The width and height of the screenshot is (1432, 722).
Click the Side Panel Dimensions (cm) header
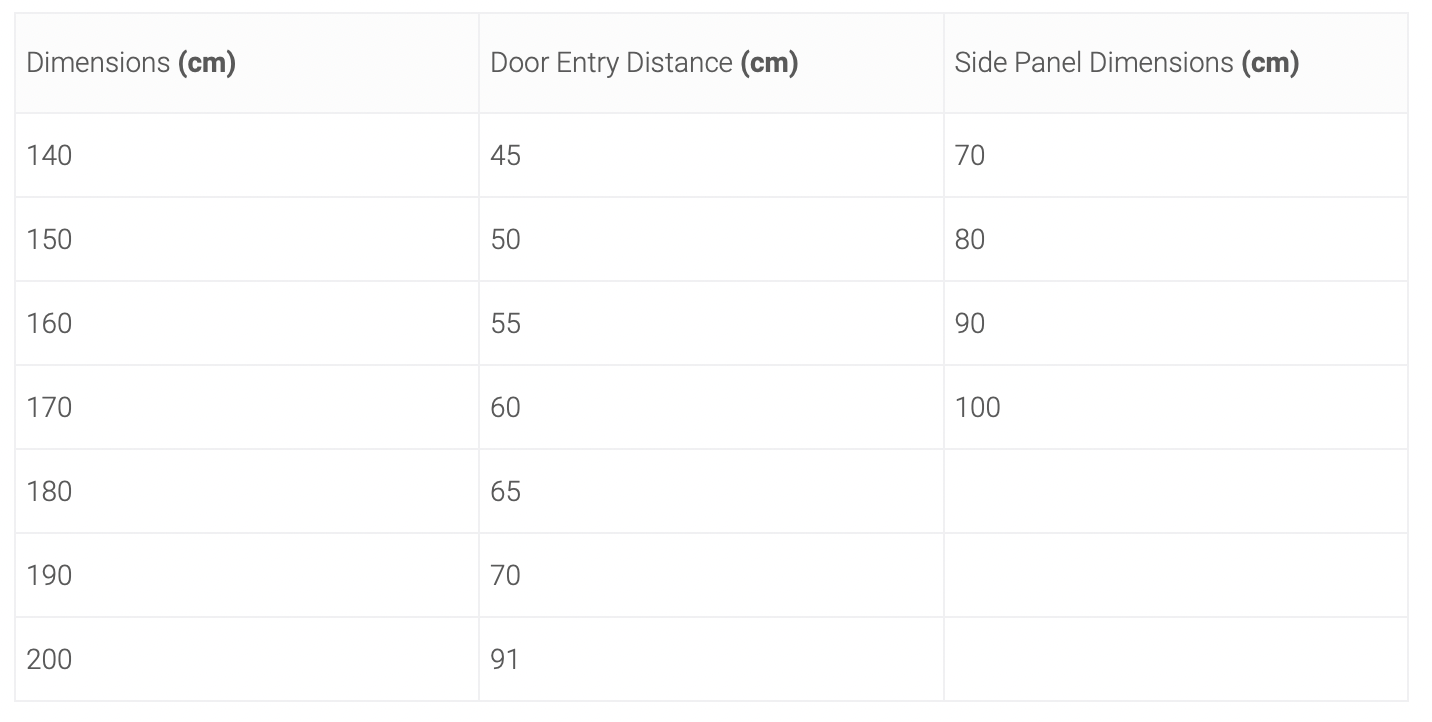pos(1176,63)
